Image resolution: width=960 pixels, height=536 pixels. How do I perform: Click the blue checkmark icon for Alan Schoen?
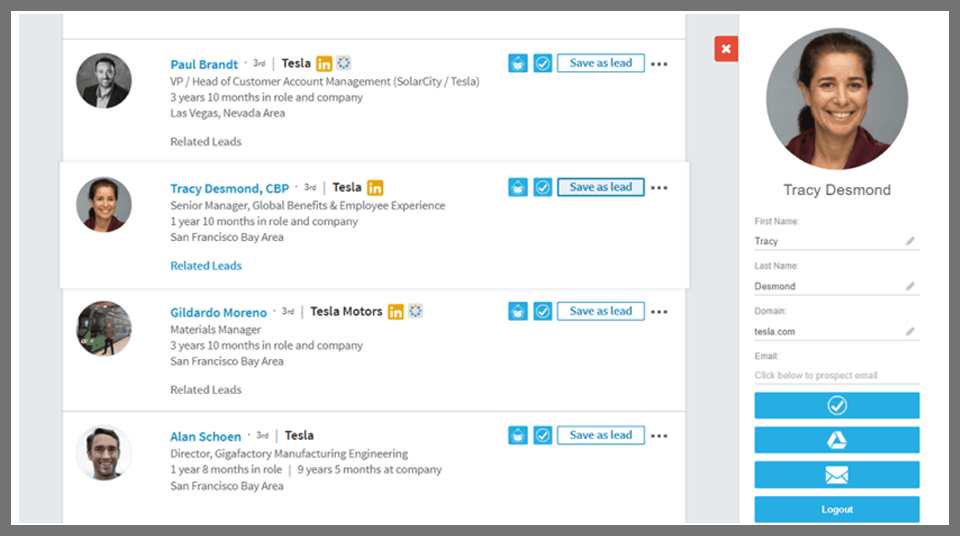point(543,435)
